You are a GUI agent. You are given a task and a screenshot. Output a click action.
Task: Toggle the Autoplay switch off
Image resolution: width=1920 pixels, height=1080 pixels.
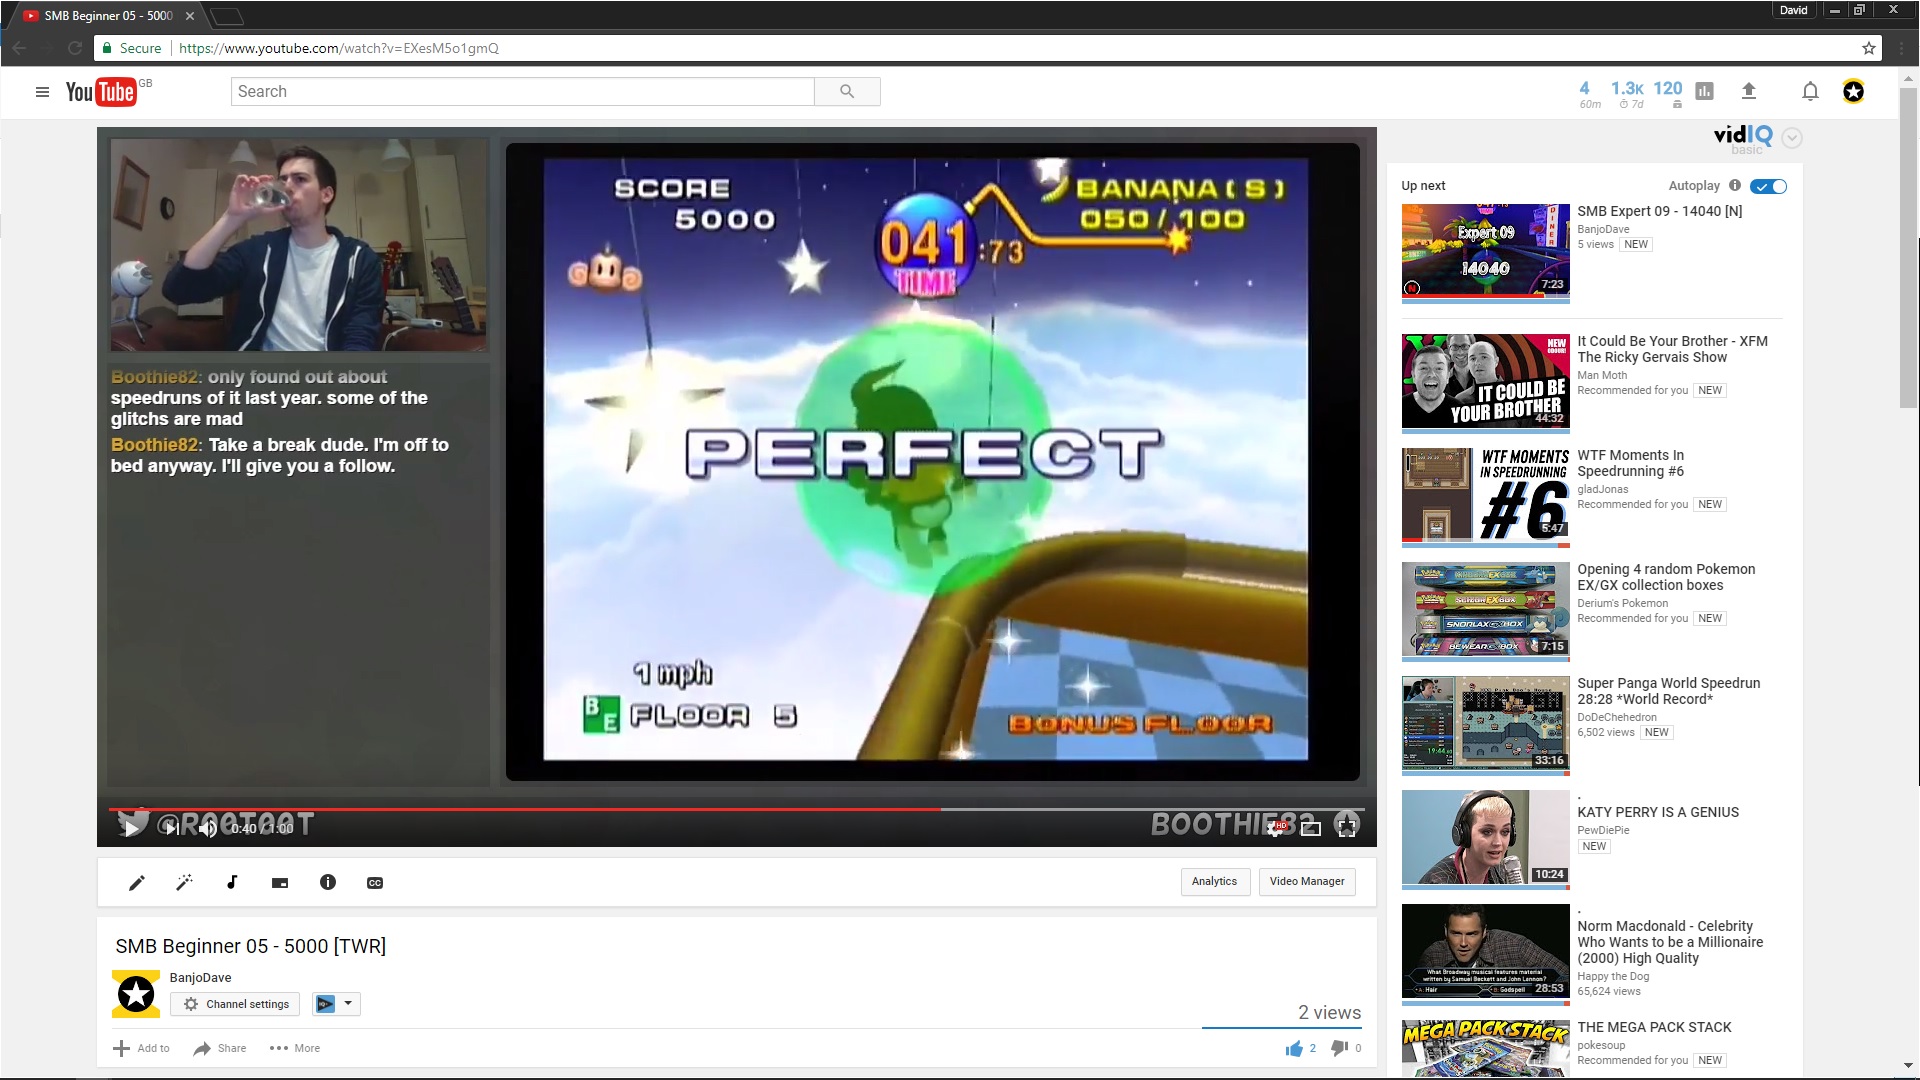[x=1769, y=186]
